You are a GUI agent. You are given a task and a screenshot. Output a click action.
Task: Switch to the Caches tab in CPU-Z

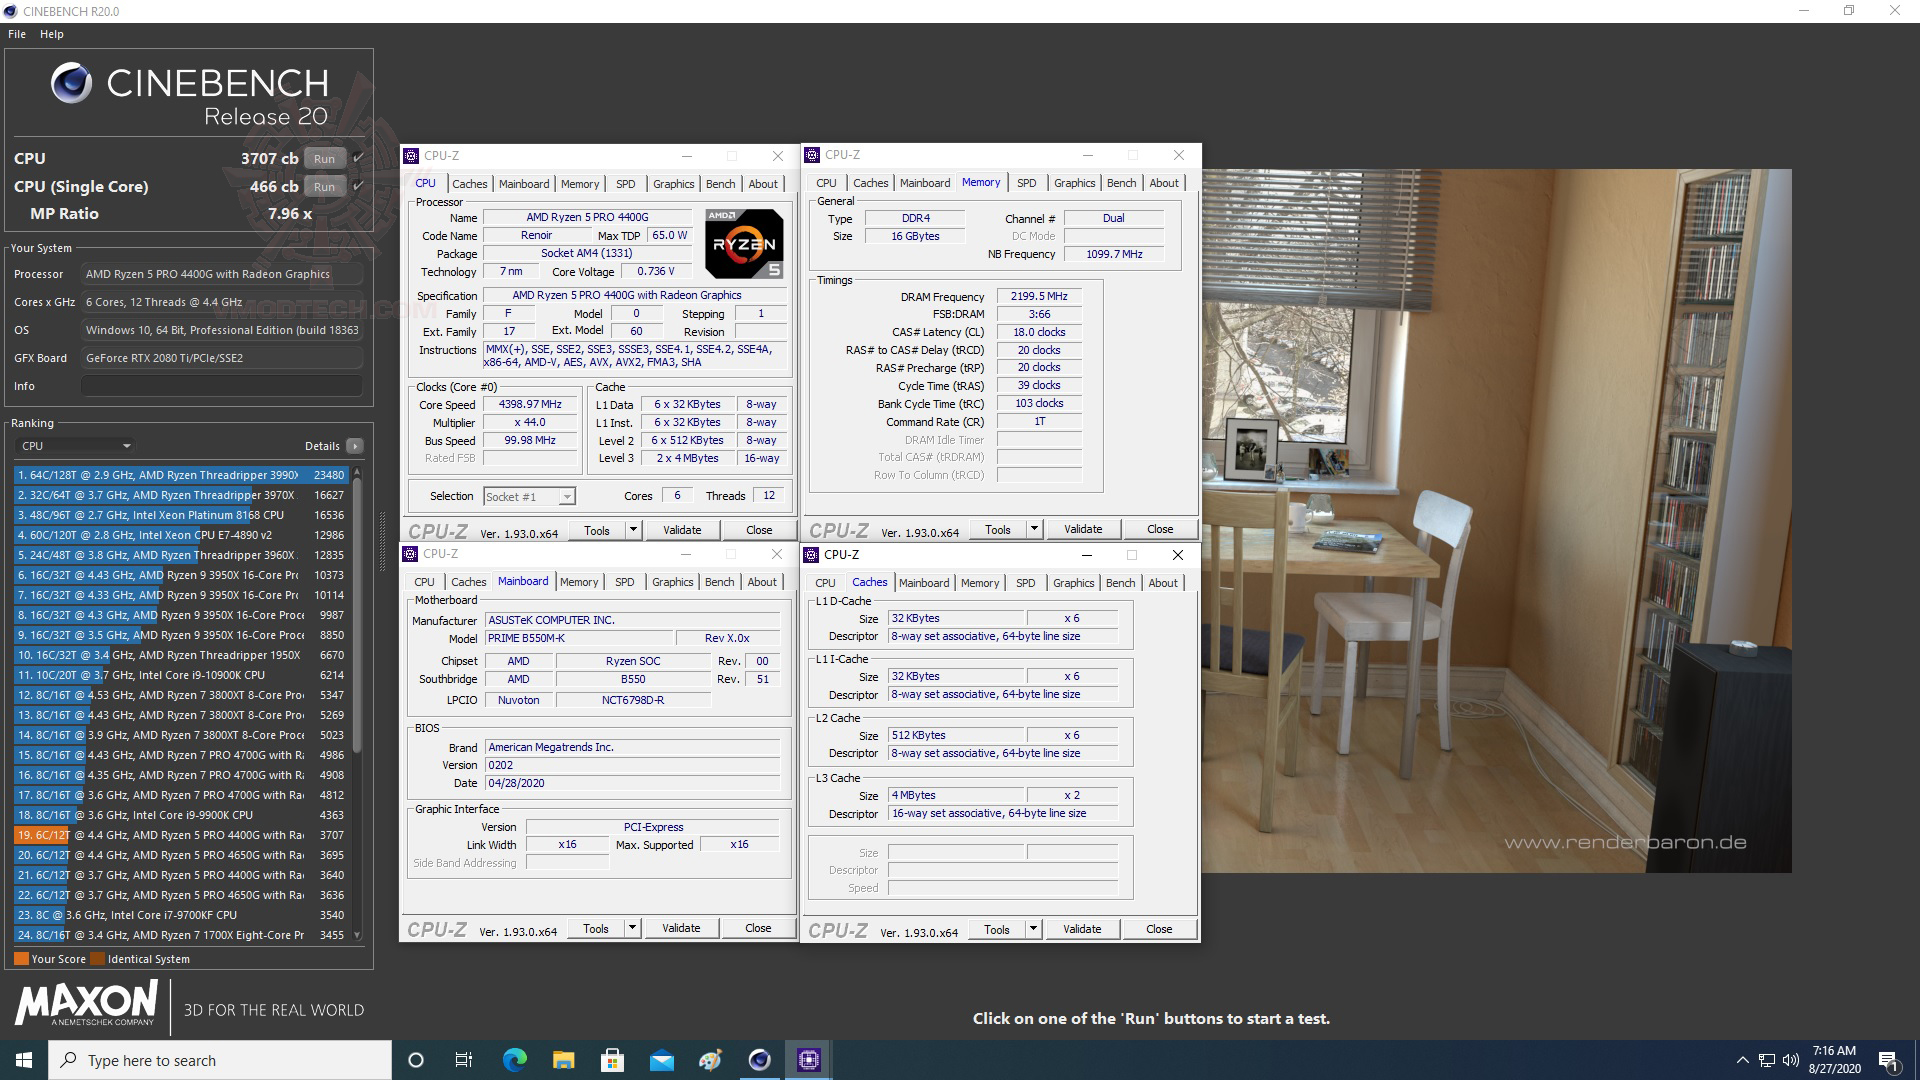(x=470, y=184)
